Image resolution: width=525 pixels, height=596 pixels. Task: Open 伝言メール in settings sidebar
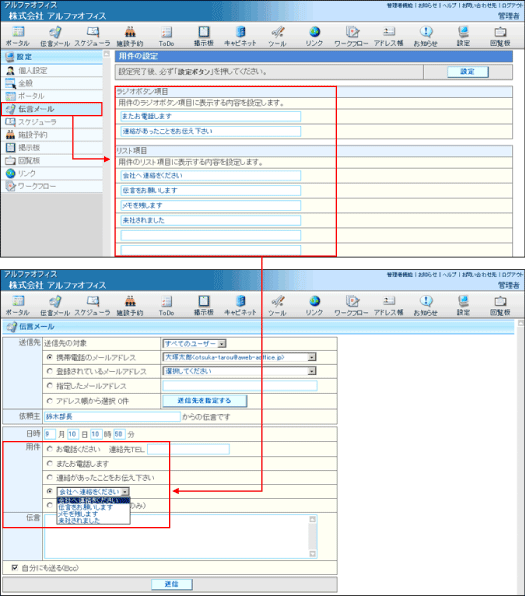(52, 109)
